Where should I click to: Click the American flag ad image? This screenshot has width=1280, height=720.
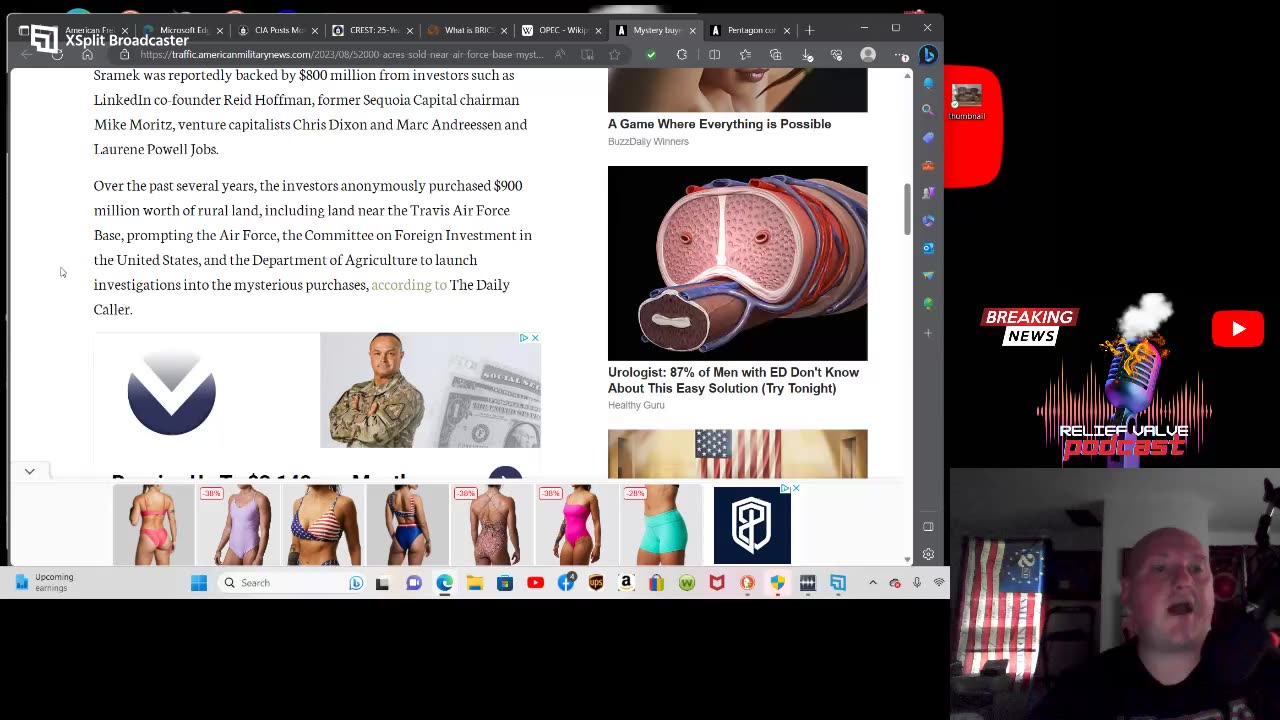[738, 454]
